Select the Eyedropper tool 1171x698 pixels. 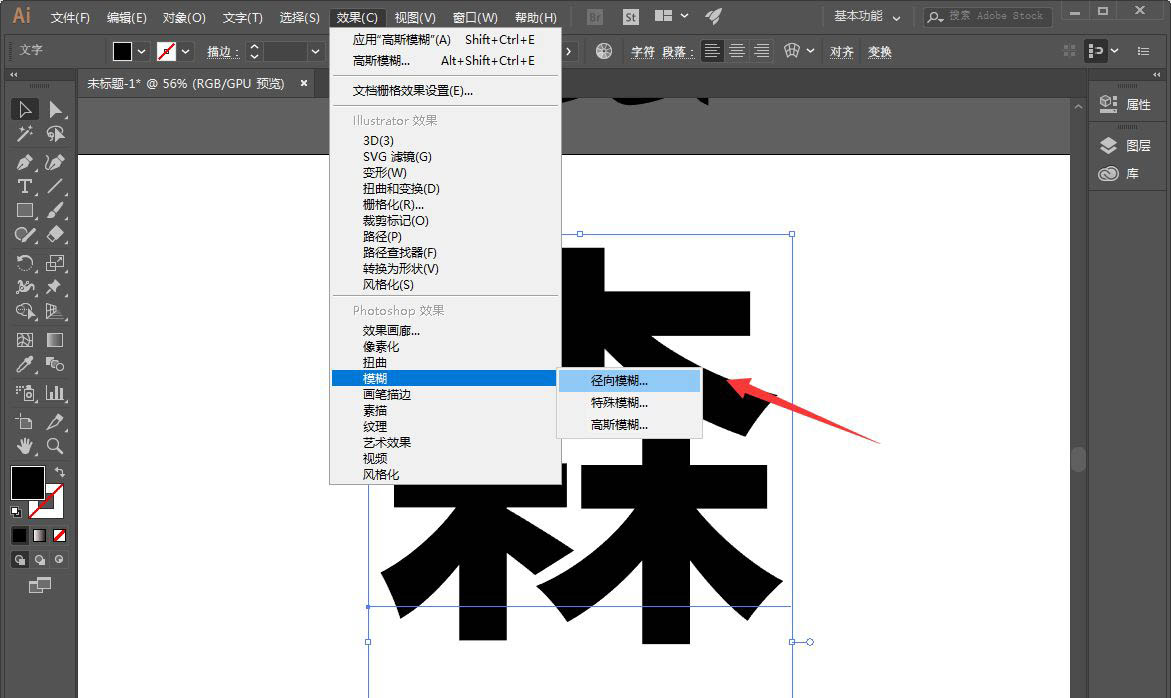[25, 364]
